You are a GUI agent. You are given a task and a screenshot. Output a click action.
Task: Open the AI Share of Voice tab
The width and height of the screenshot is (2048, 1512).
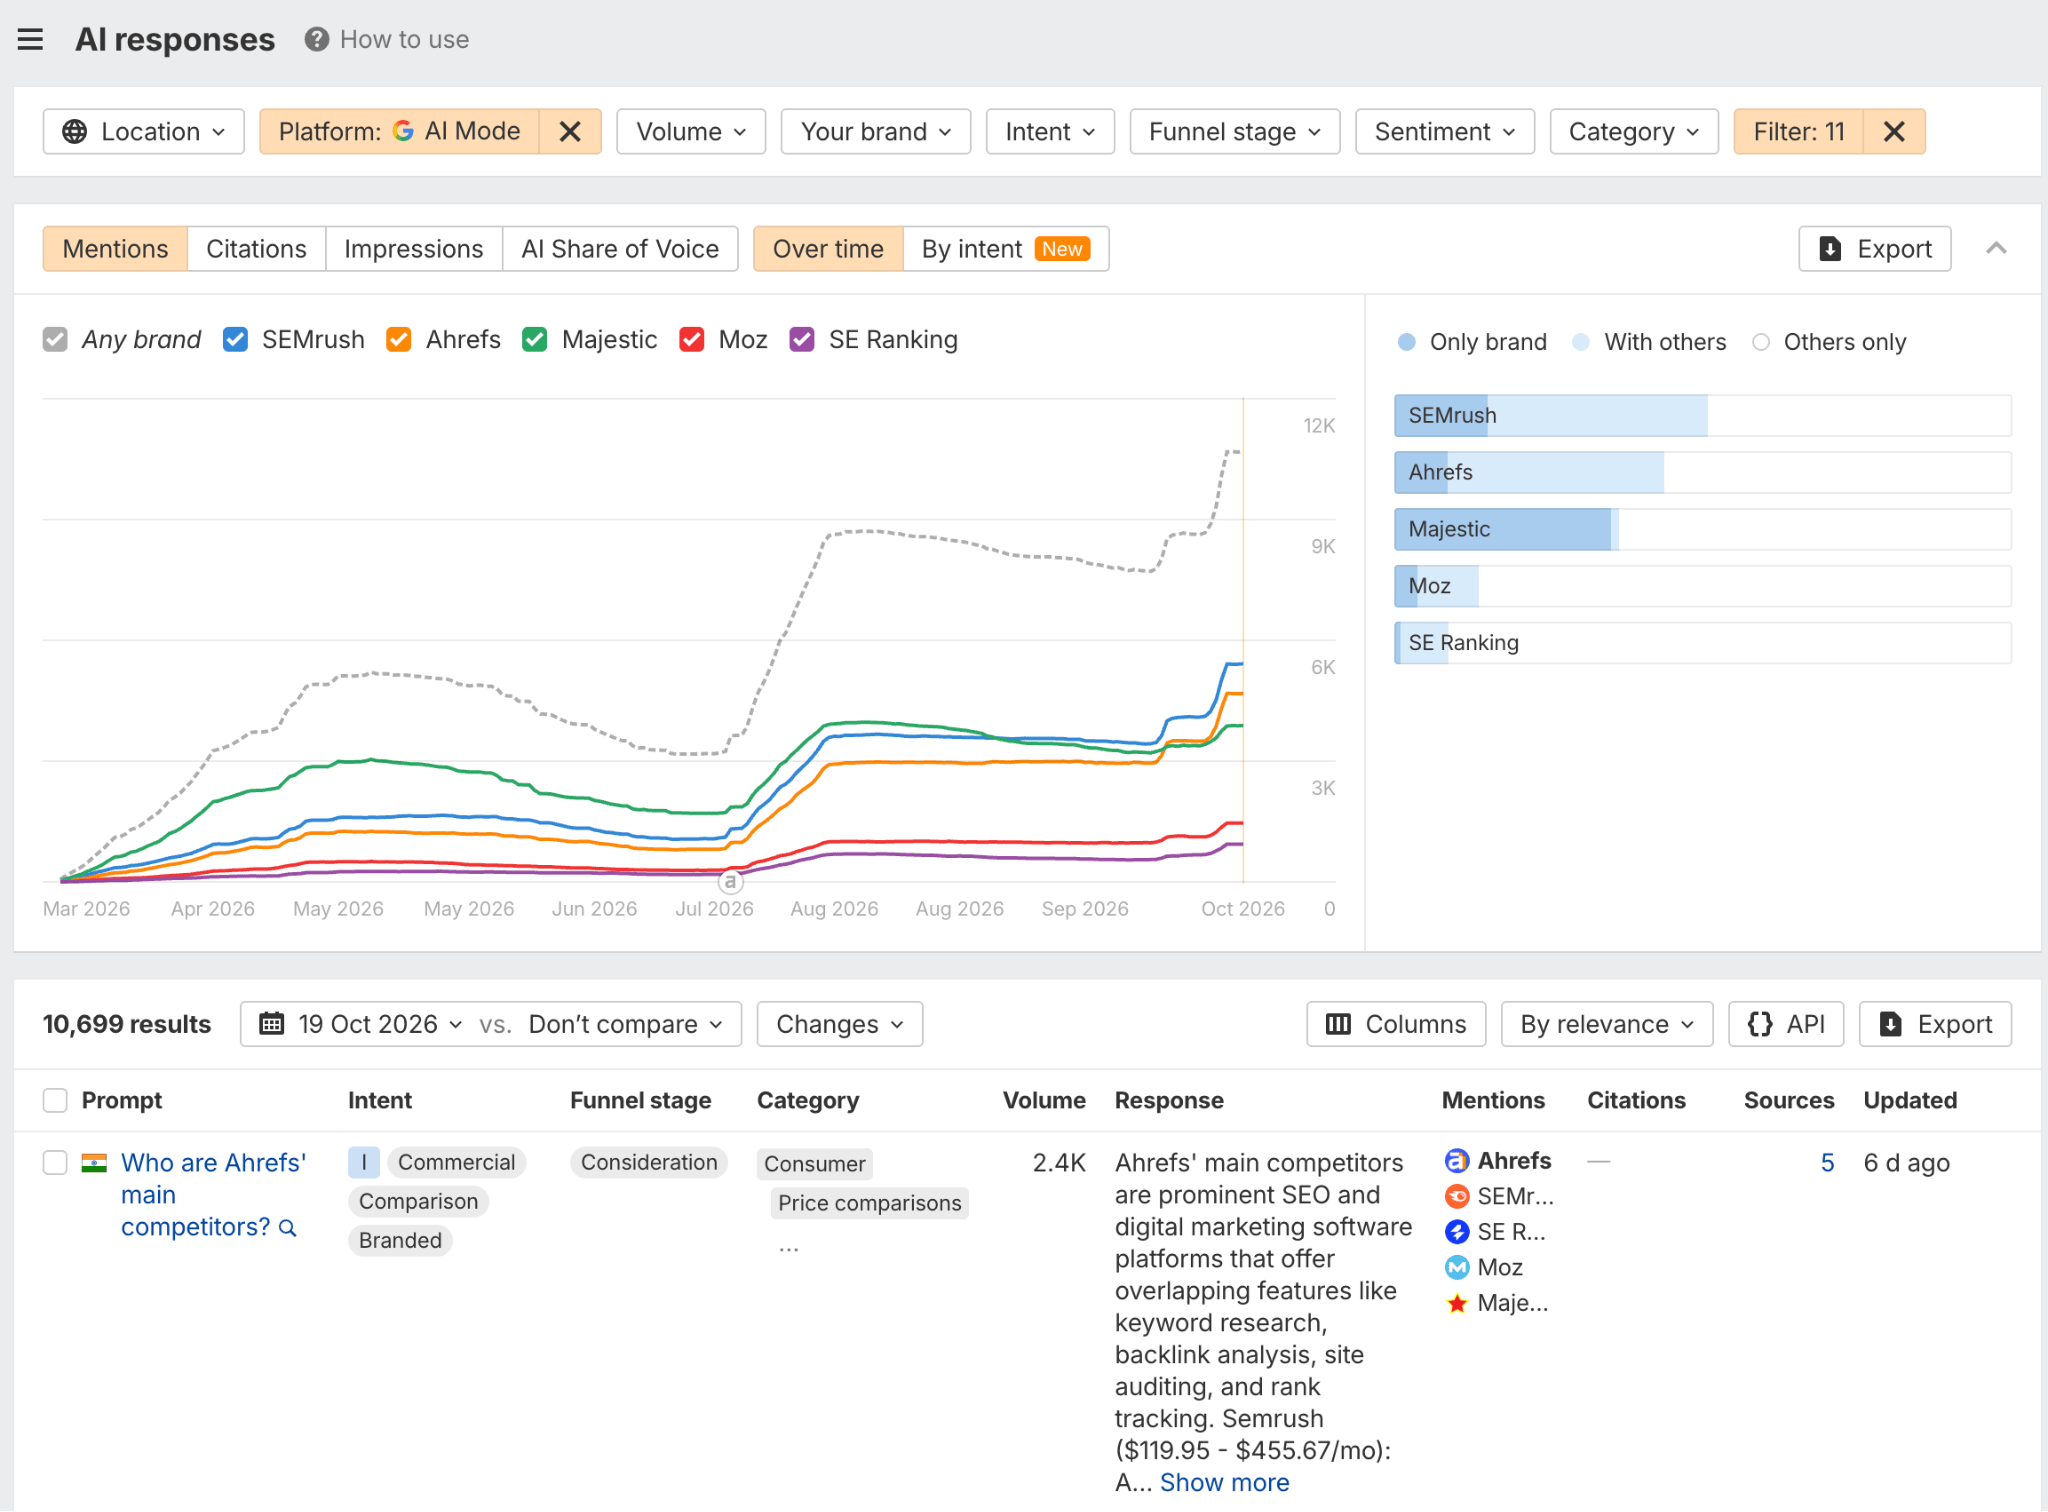click(x=620, y=249)
